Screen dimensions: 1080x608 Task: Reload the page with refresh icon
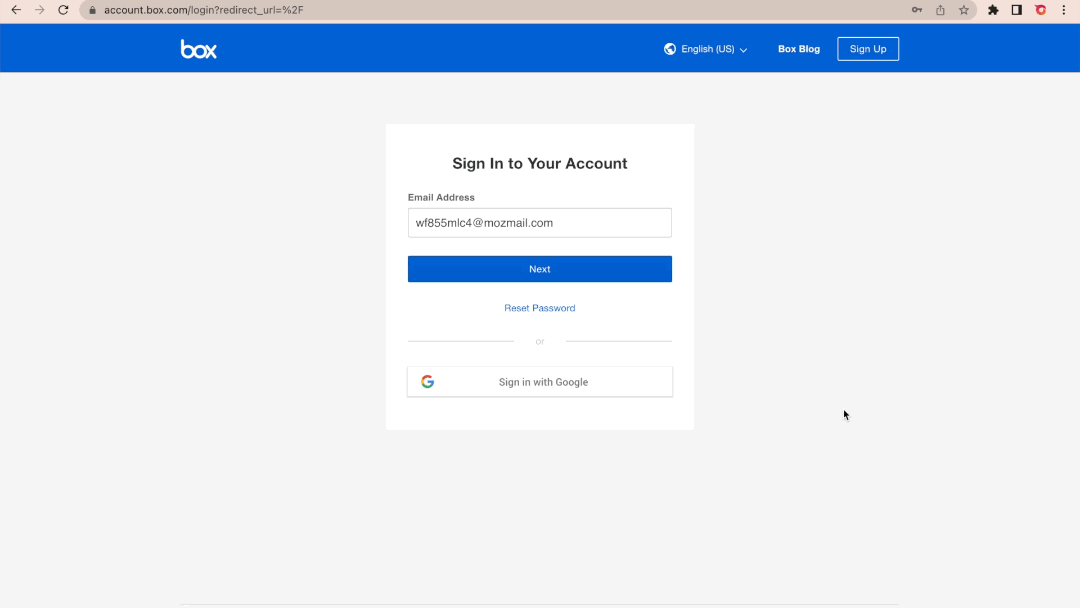click(x=63, y=10)
